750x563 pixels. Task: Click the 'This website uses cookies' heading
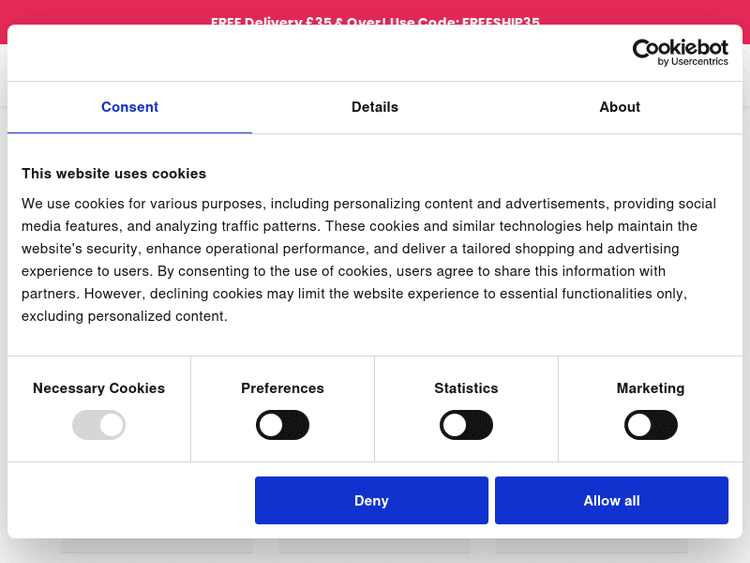pos(114,173)
